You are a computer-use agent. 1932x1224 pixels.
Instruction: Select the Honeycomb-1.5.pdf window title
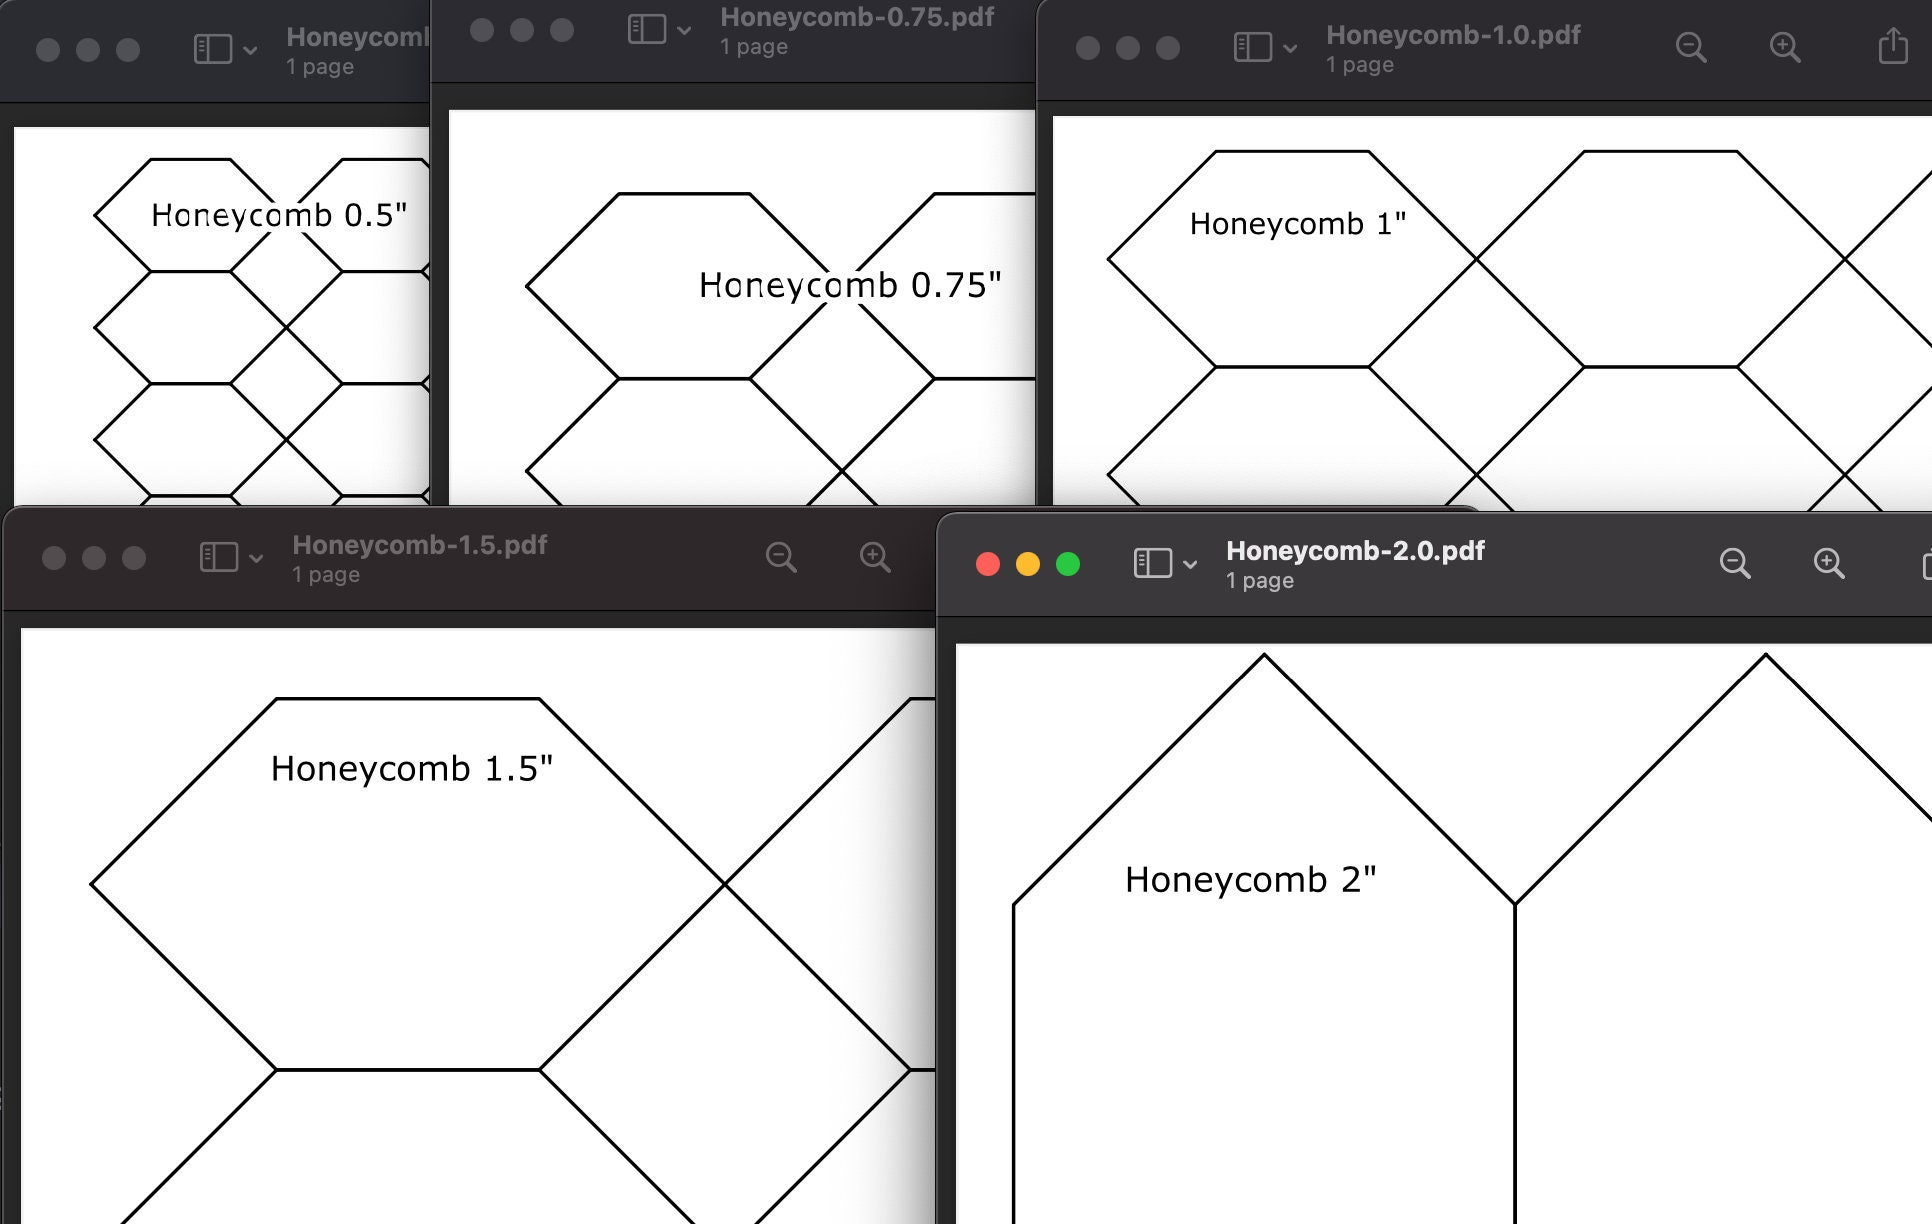click(418, 544)
